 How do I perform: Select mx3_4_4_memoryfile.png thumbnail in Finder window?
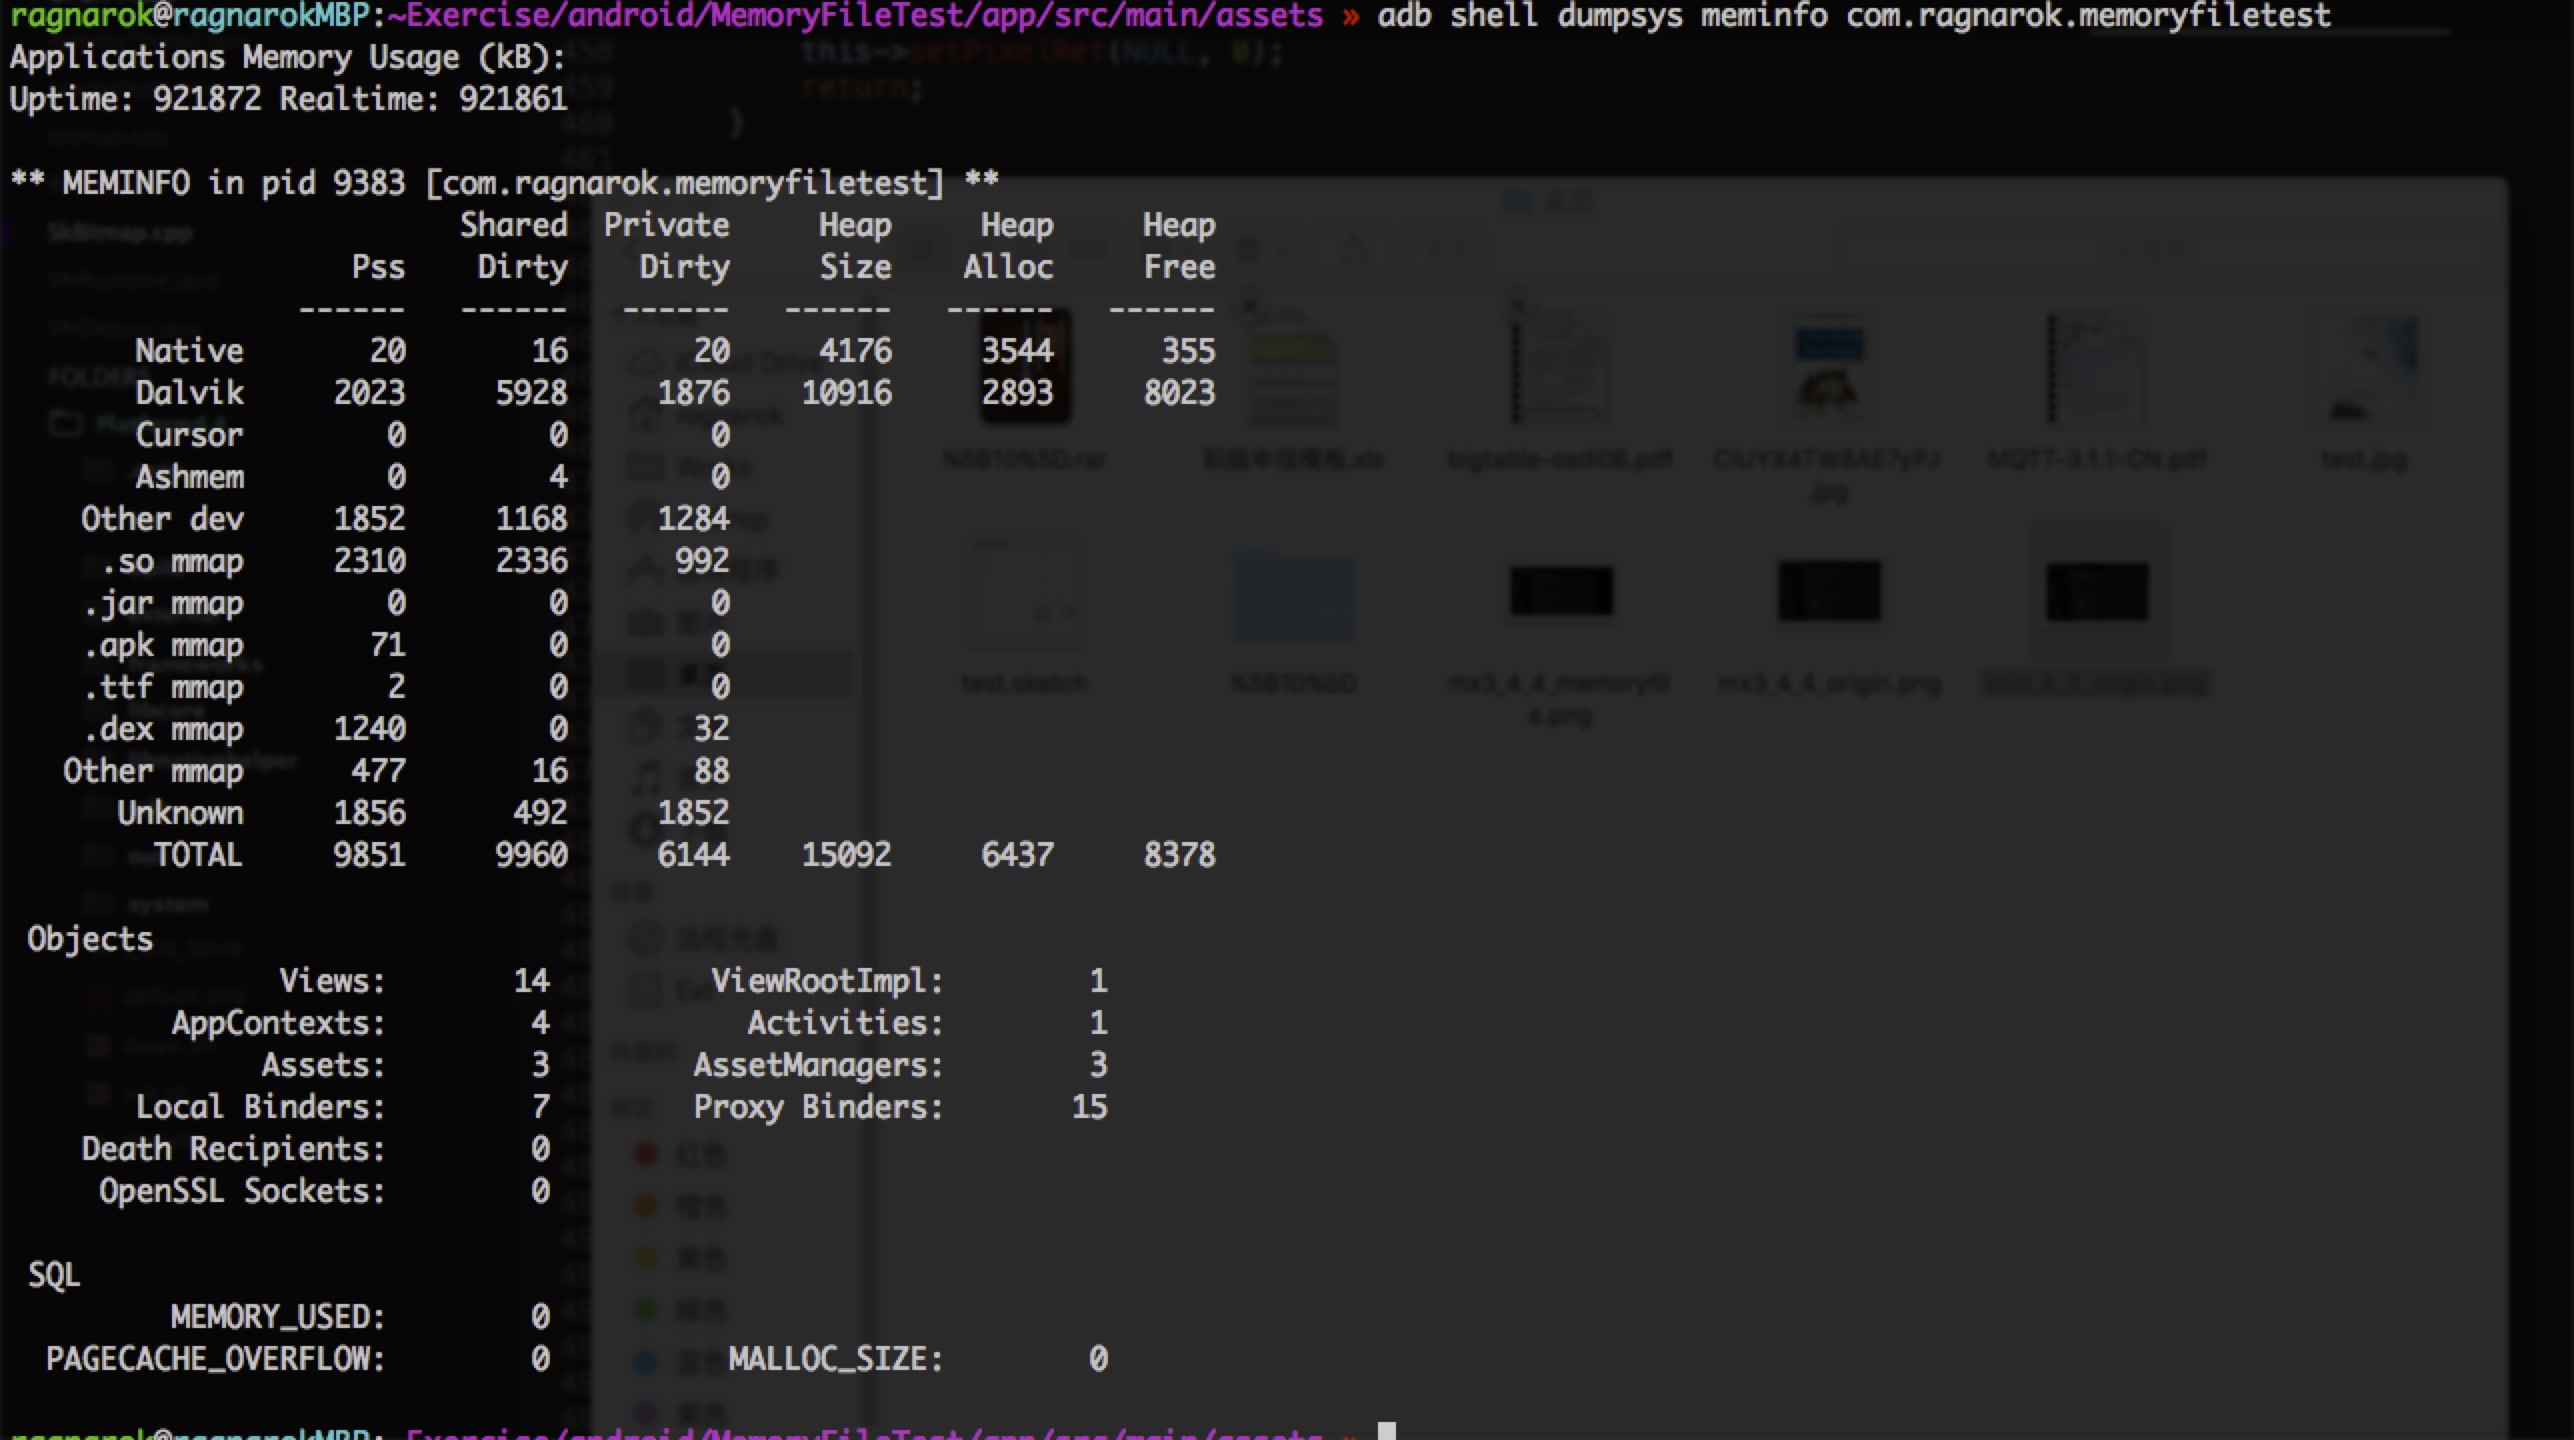click(x=1560, y=591)
